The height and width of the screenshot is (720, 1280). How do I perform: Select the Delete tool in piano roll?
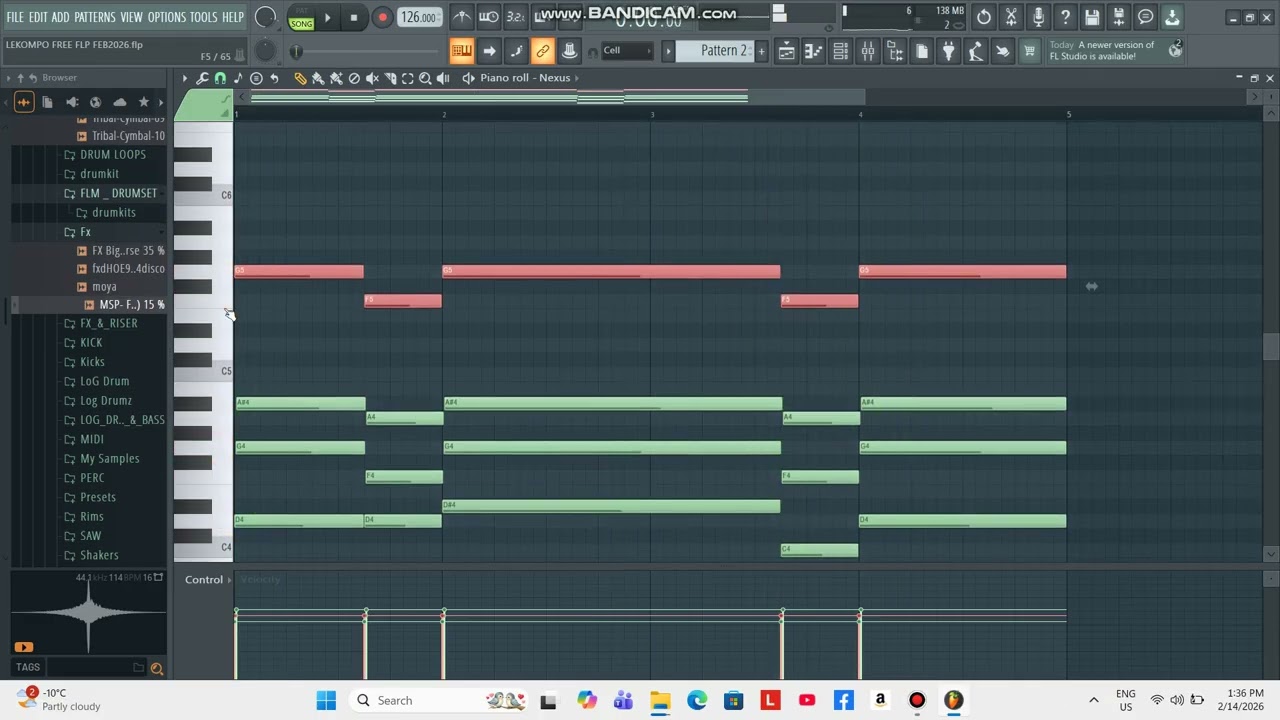(x=354, y=78)
